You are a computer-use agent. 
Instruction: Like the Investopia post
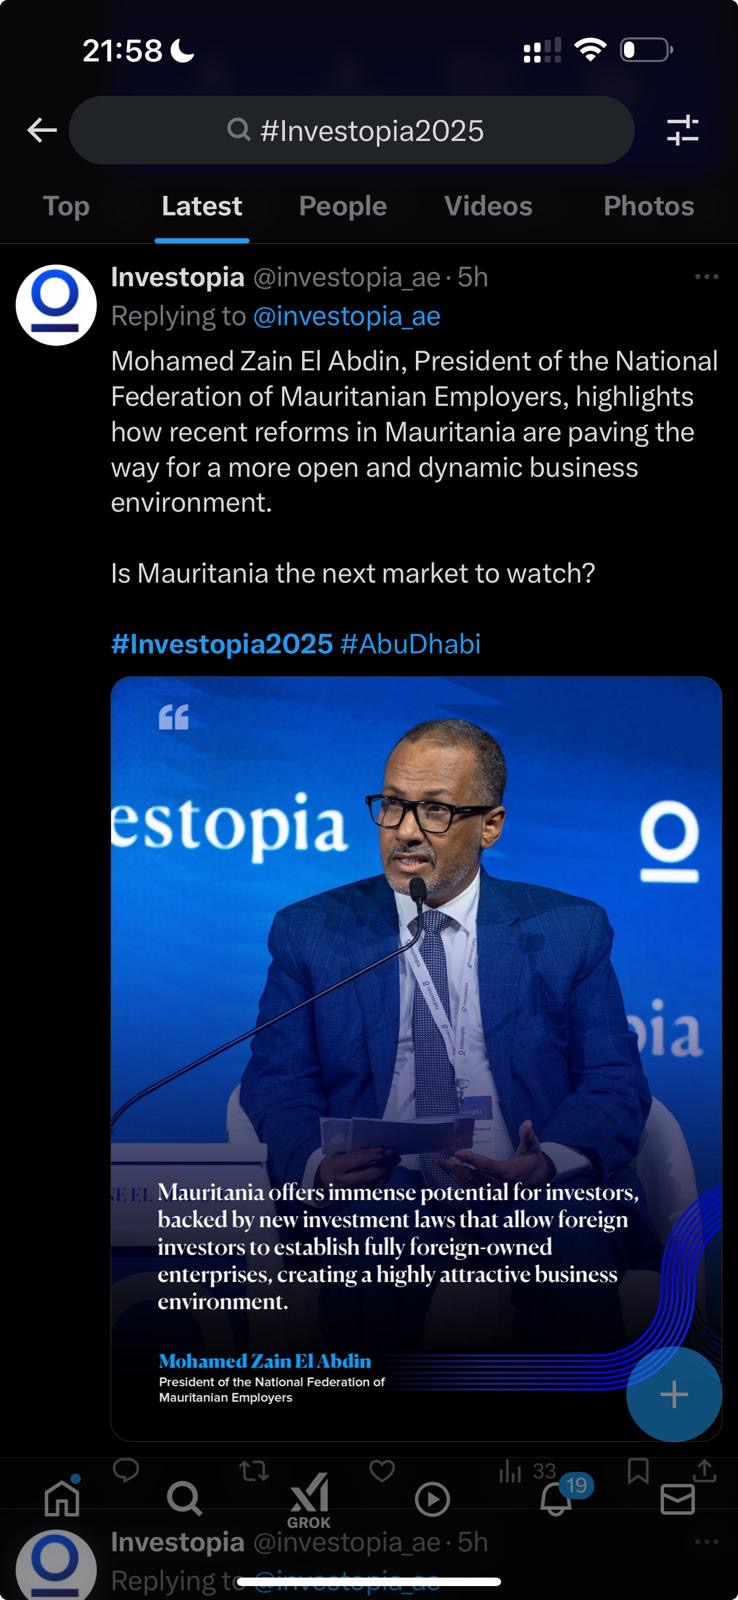[x=382, y=1470]
